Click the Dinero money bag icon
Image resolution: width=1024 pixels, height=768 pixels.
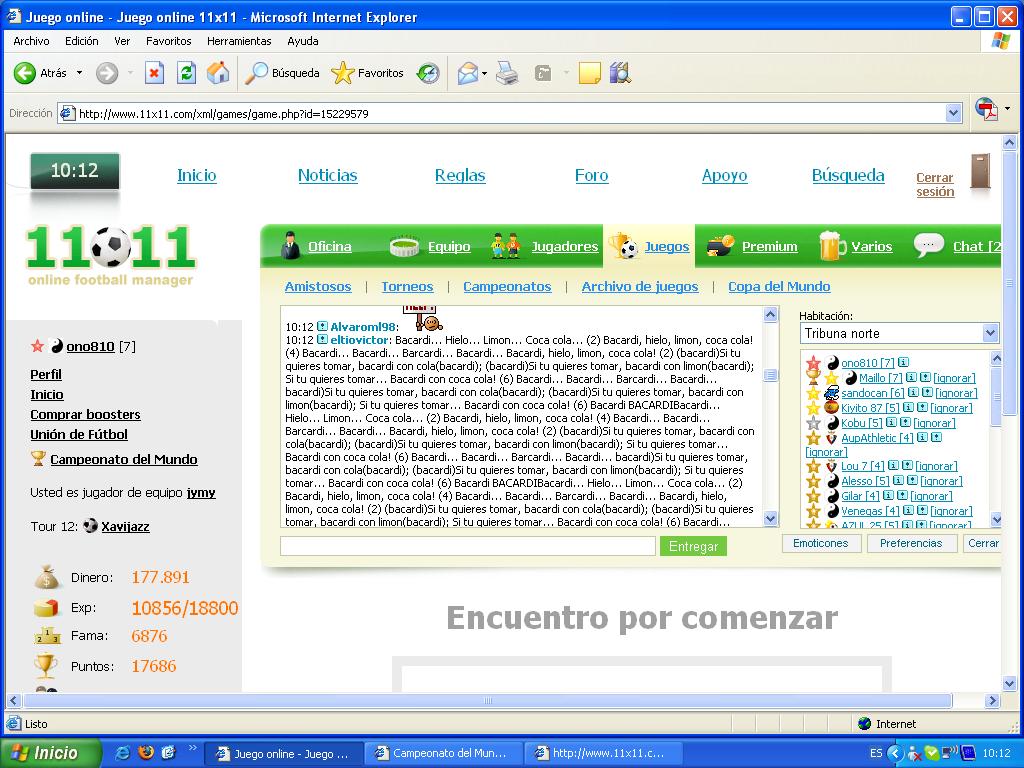point(47,577)
